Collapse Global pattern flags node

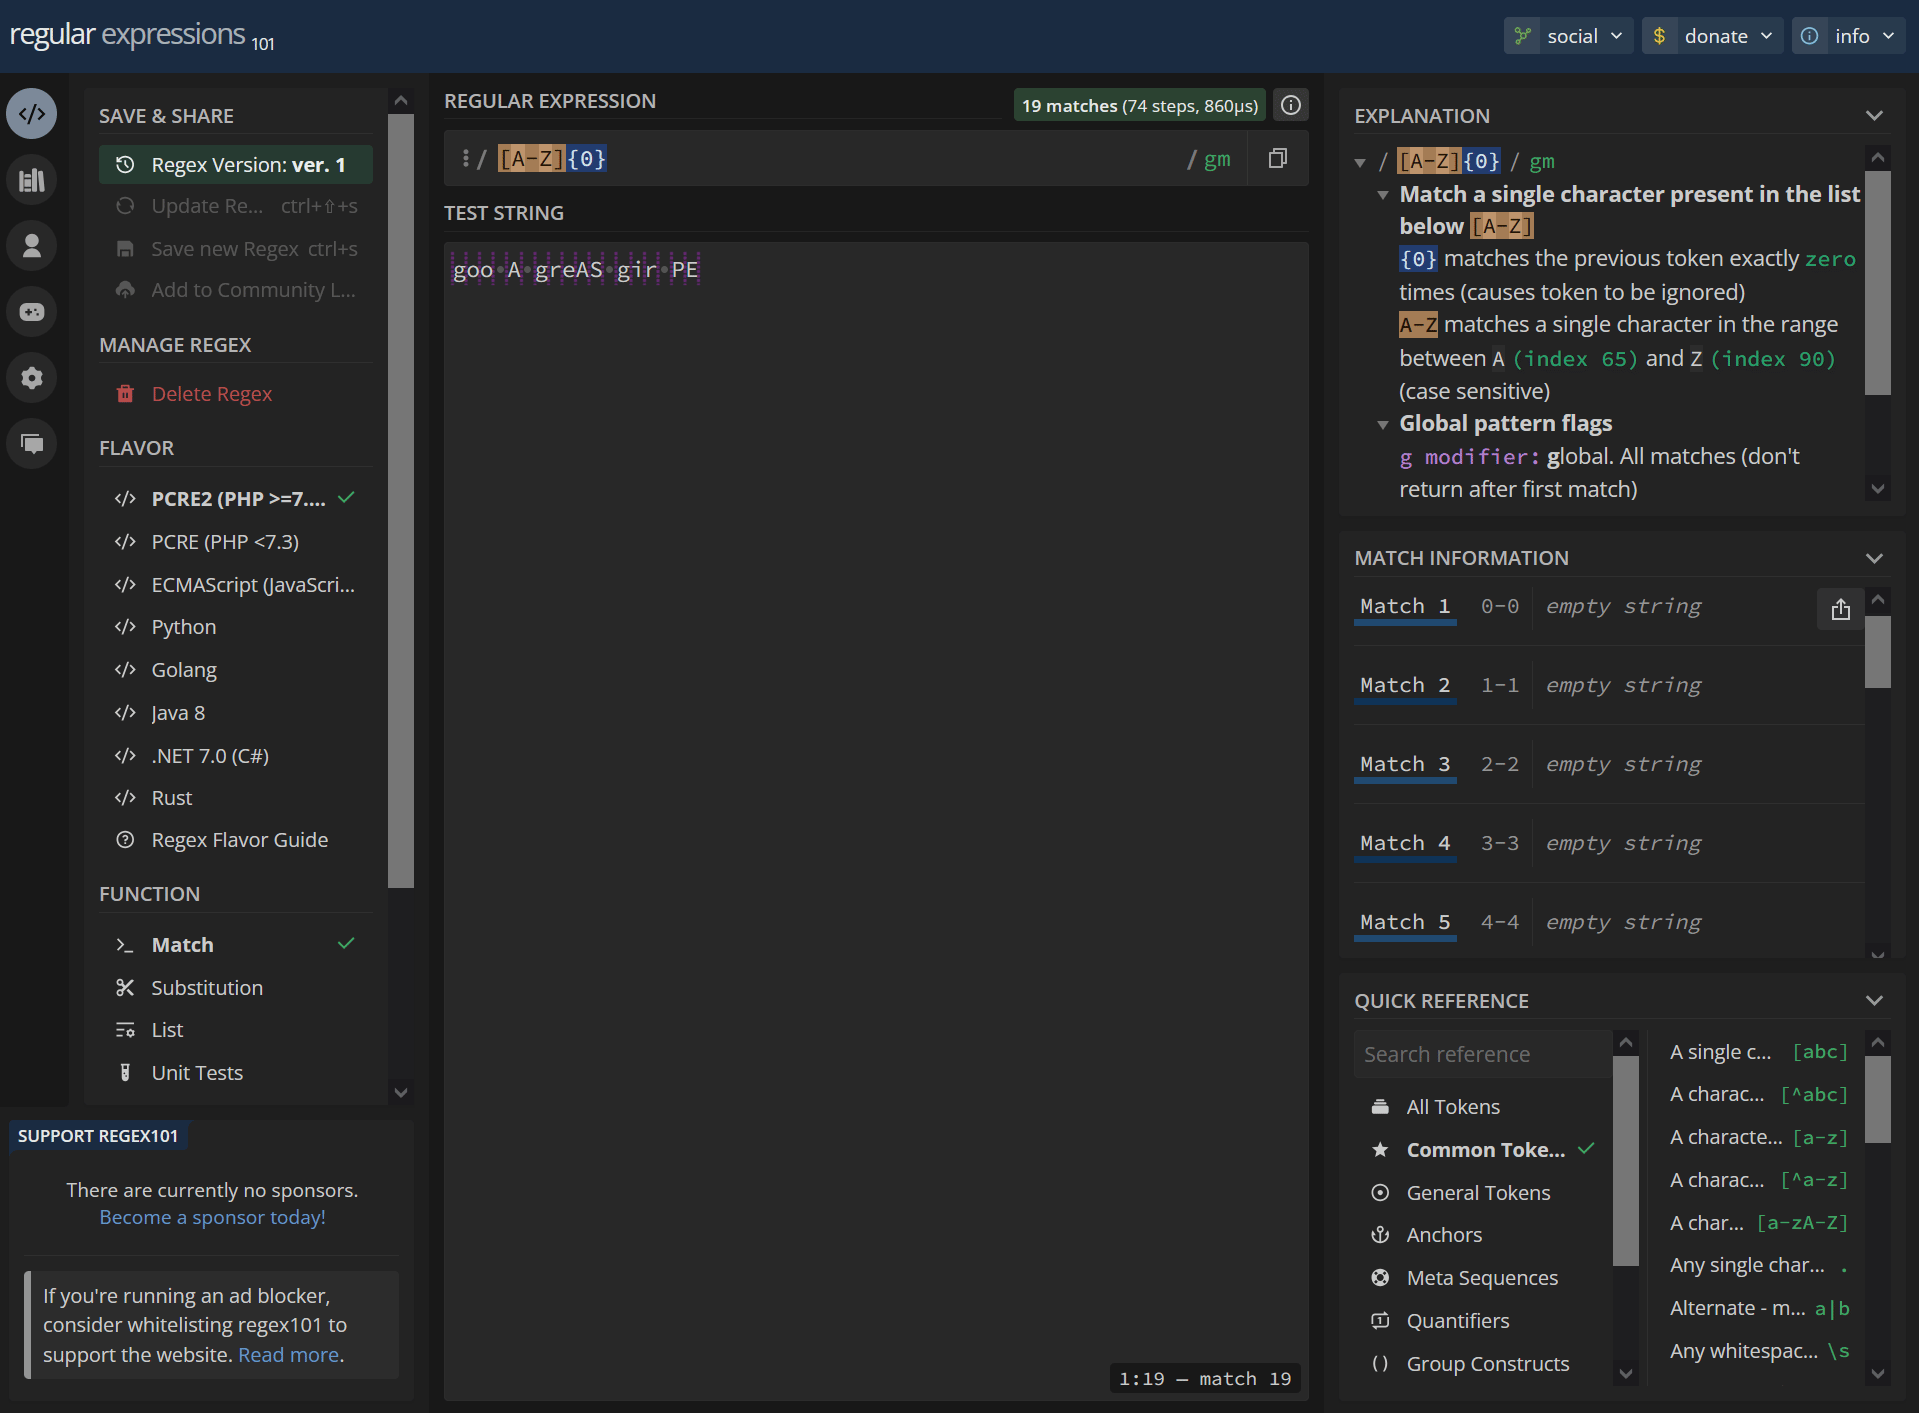[x=1383, y=424]
